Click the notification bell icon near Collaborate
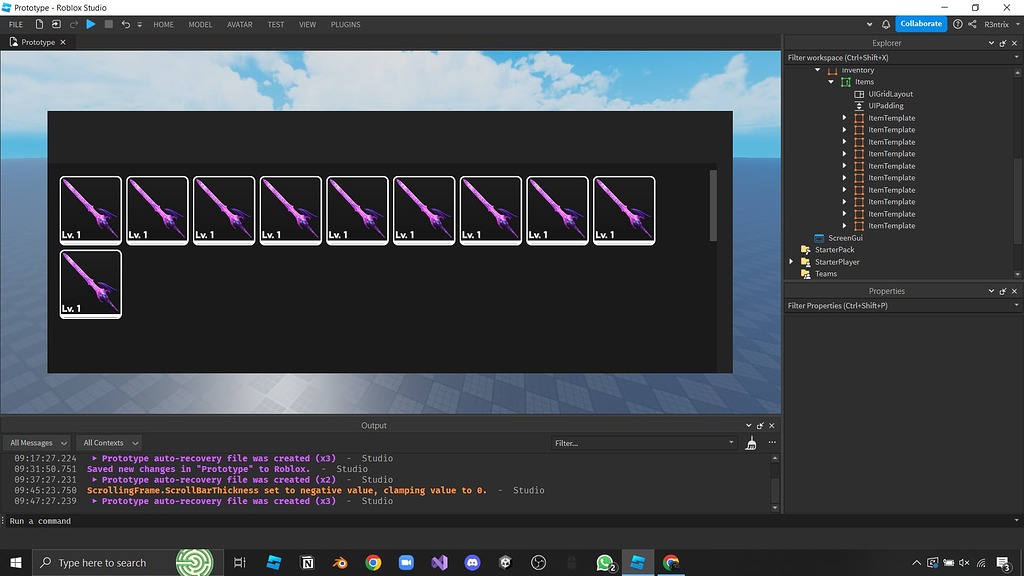Viewport: 1024px width, 576px height. pos(885,23)
